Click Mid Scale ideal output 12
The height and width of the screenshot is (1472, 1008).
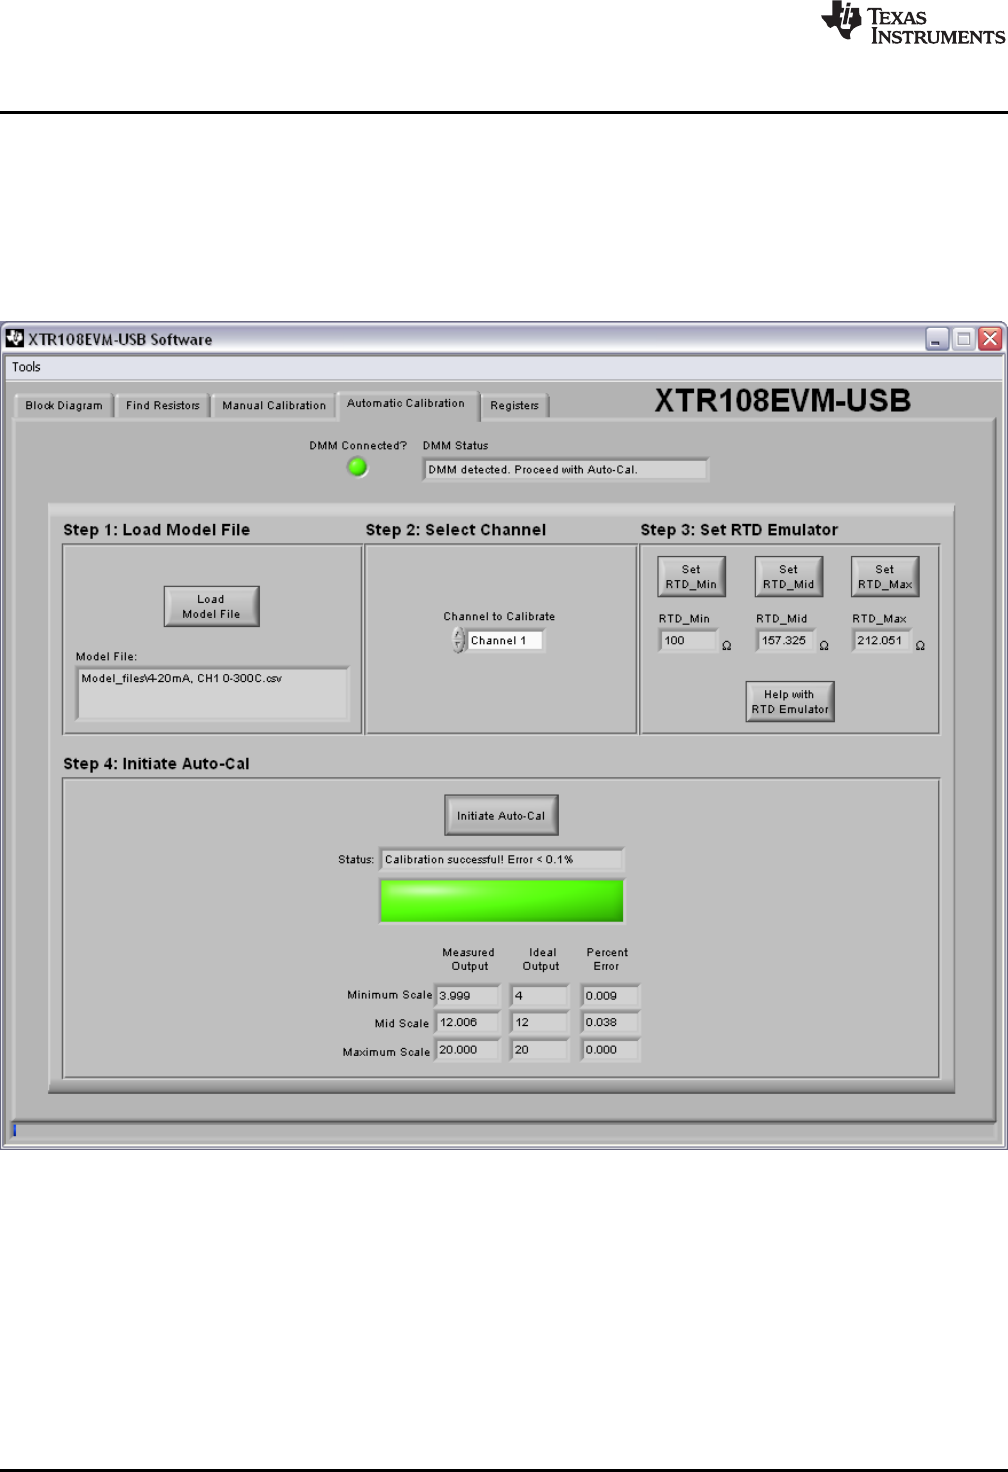coord(539,1022)
